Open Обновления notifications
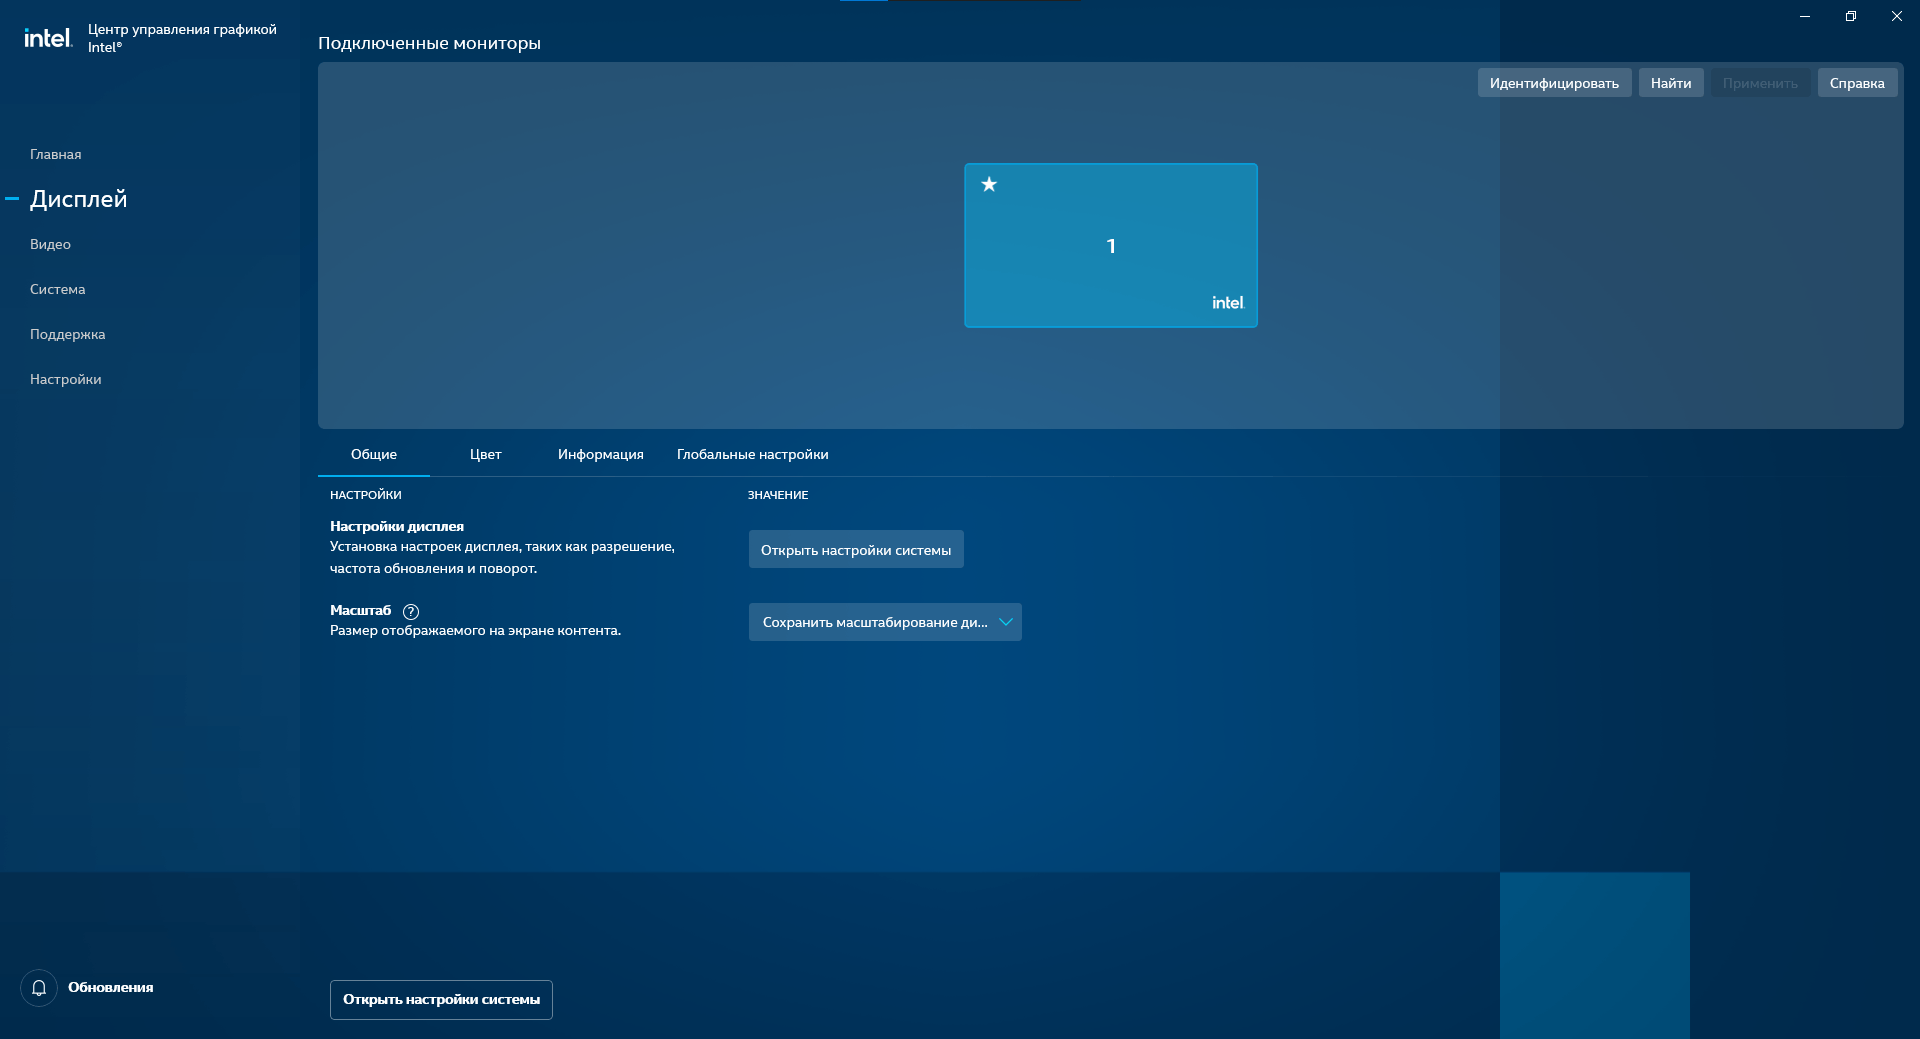 111,988
